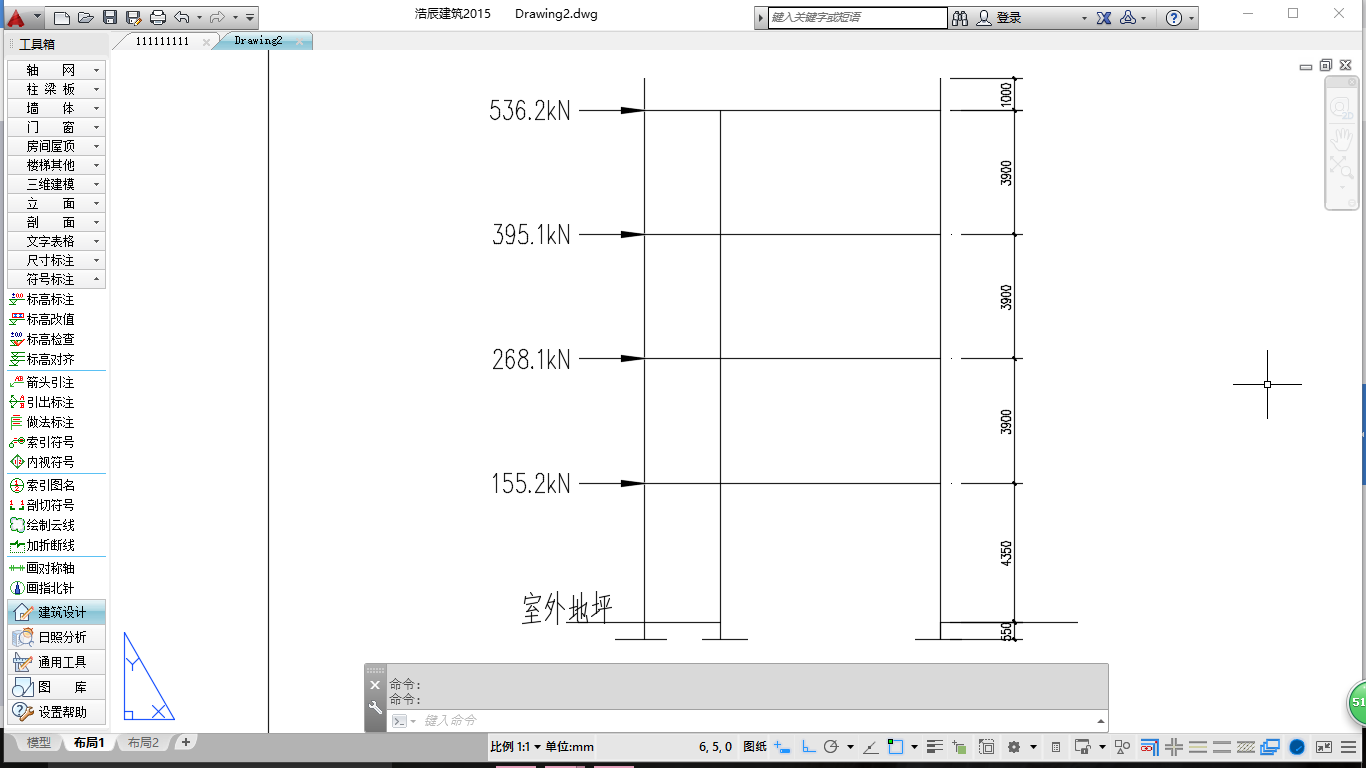Open the 立面 toolbox category
1366x768 pixels.
pyautogui.click(x=56, y=203)
